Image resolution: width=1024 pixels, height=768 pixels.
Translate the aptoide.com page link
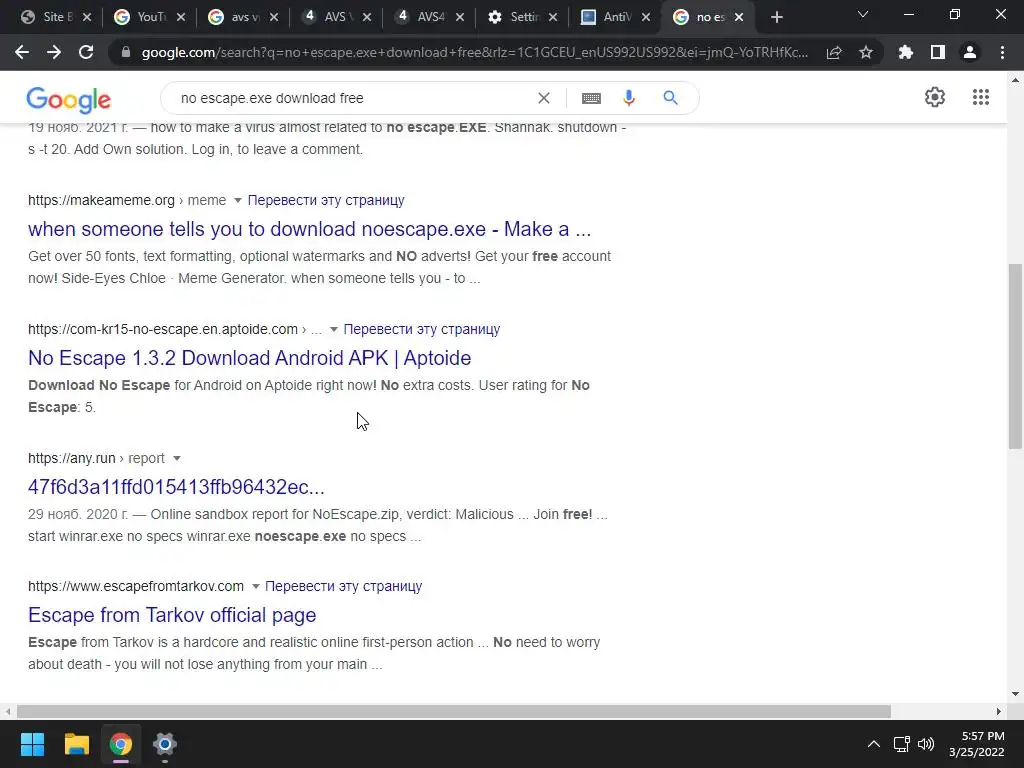(x=422, y=329)
